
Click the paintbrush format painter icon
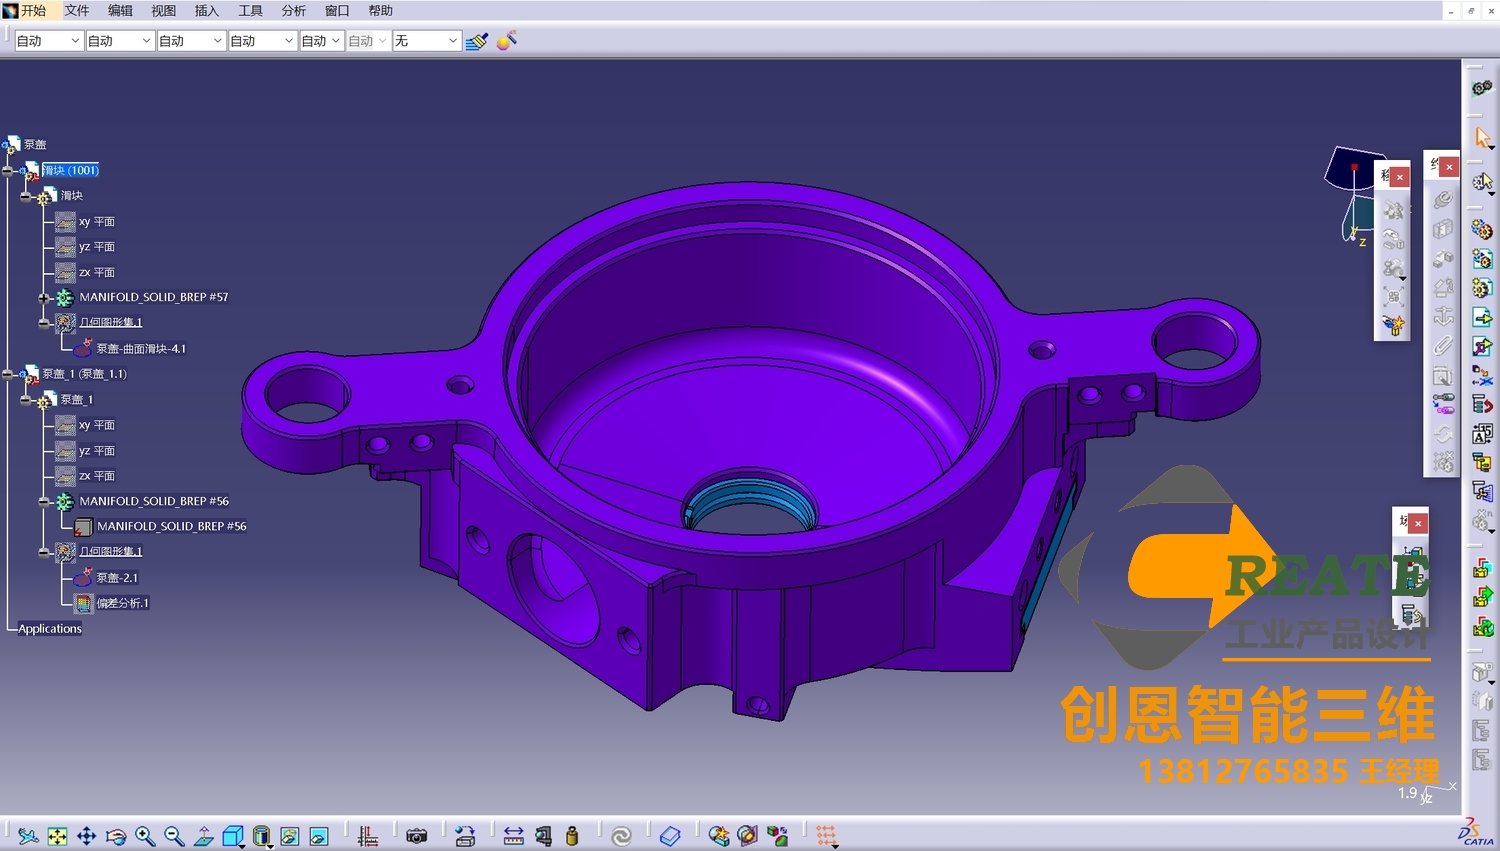pyautogui.click(x=477, y=41)
